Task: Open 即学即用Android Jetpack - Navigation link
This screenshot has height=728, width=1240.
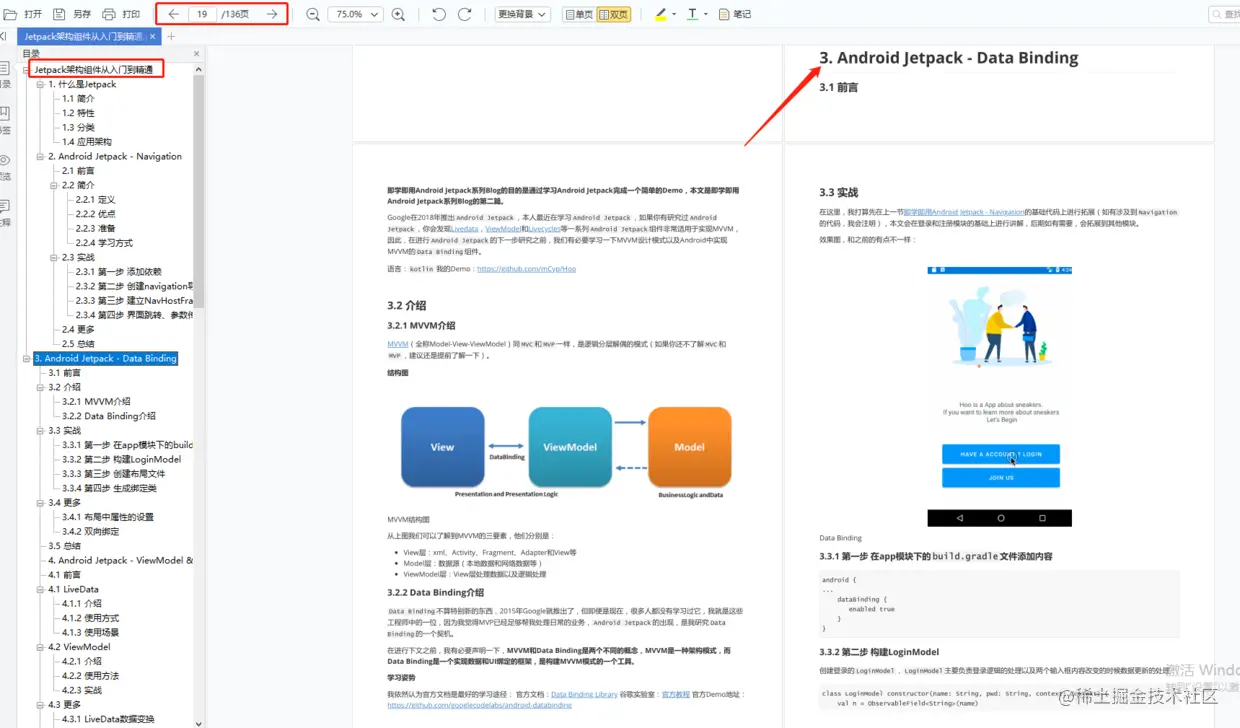Action: pos(963,212)
